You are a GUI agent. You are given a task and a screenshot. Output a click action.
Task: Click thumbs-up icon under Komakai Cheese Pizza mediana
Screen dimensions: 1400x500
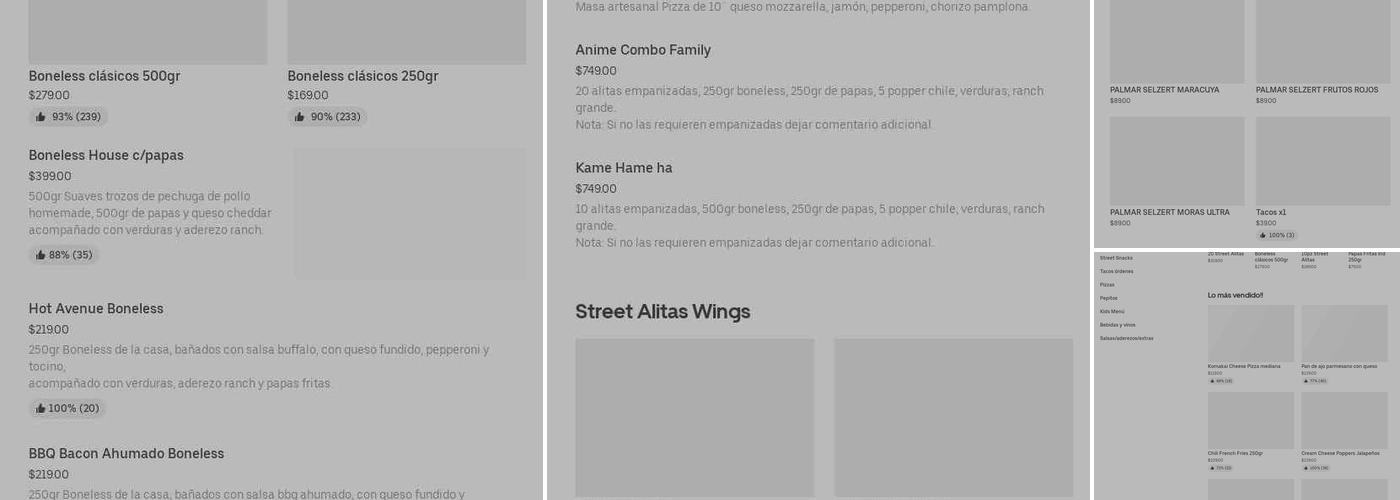click(x=1211, y=381)
